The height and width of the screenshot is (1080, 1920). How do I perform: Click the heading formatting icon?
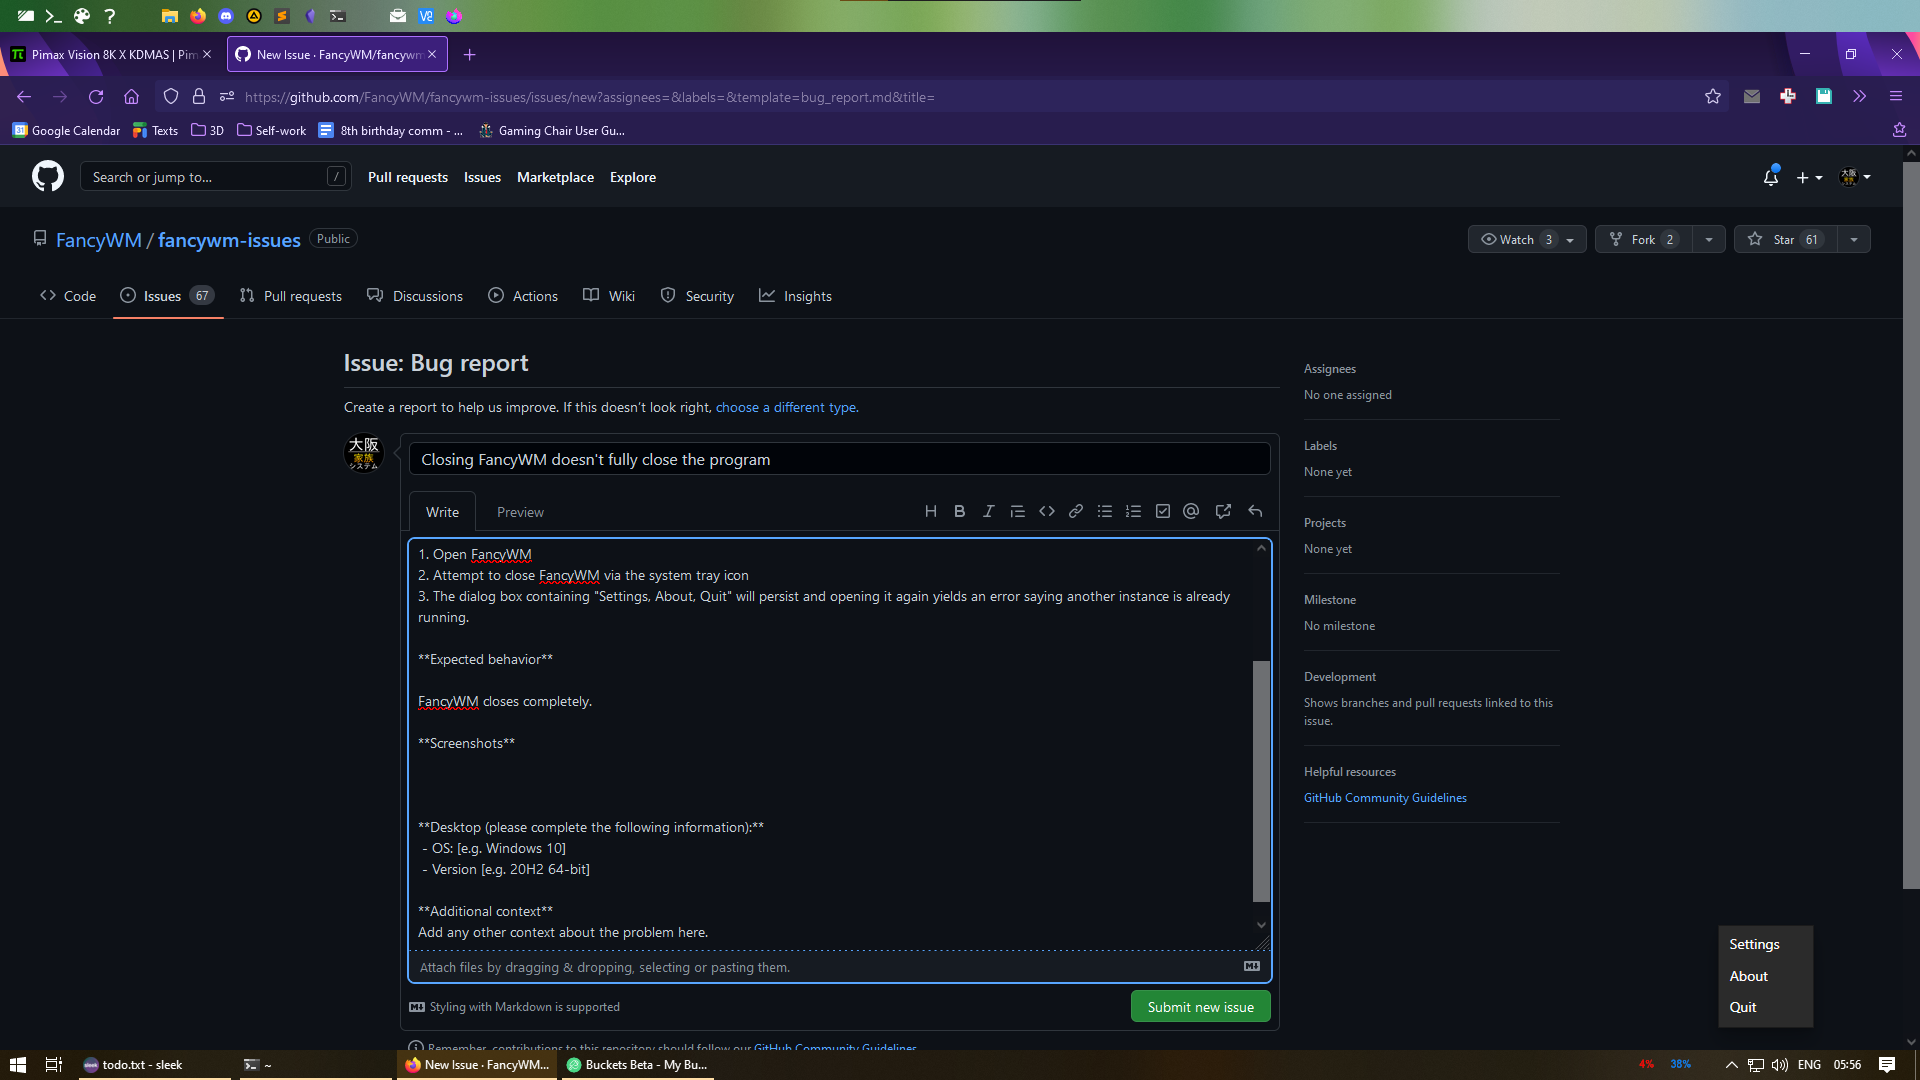(930, 511)
